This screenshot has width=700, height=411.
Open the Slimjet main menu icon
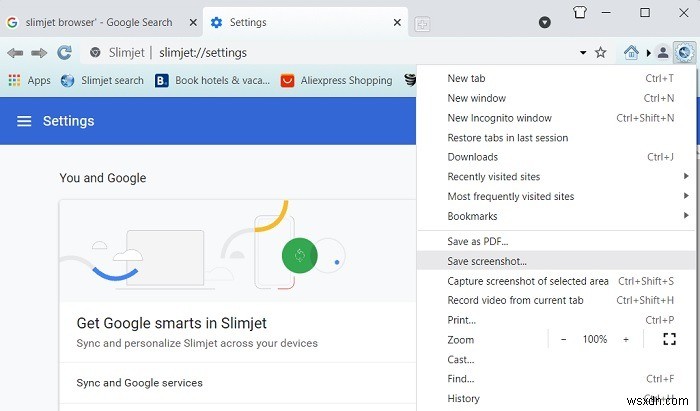tap(684, 52)
